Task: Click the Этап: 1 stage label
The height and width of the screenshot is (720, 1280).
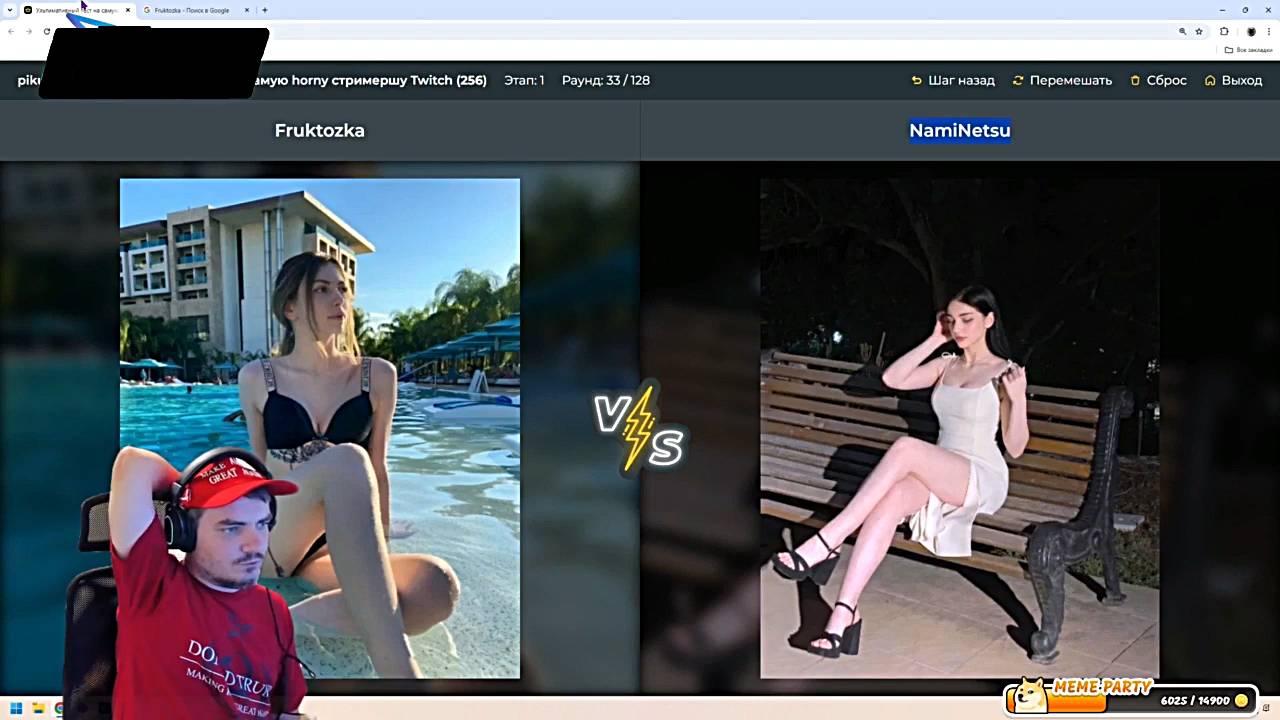Action: pyautogui.click(x=524, y=80)
